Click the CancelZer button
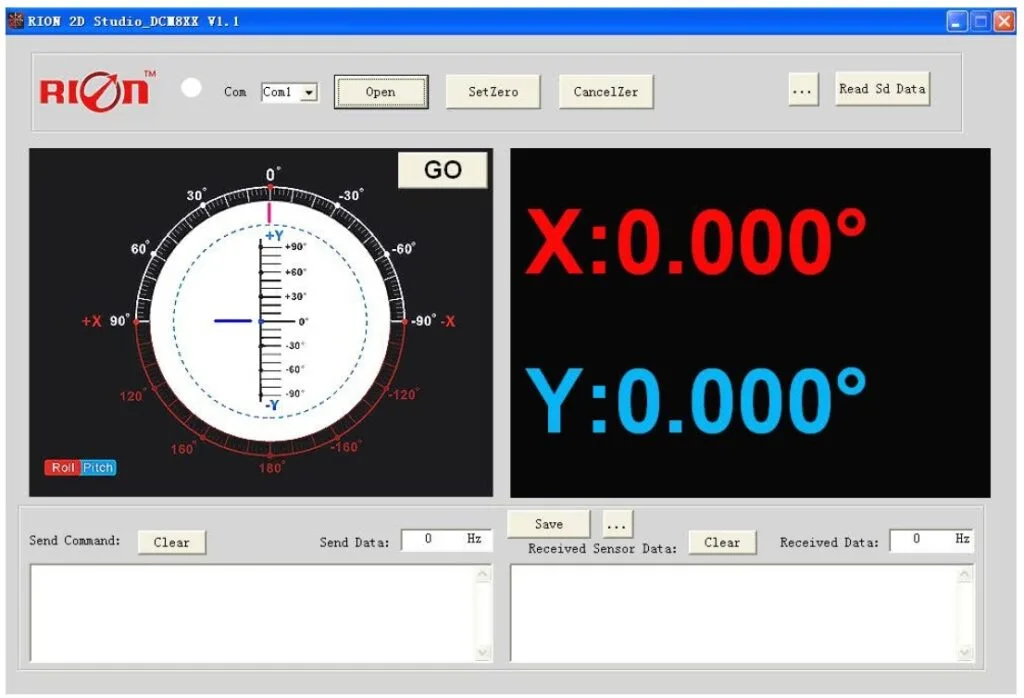 605,92
